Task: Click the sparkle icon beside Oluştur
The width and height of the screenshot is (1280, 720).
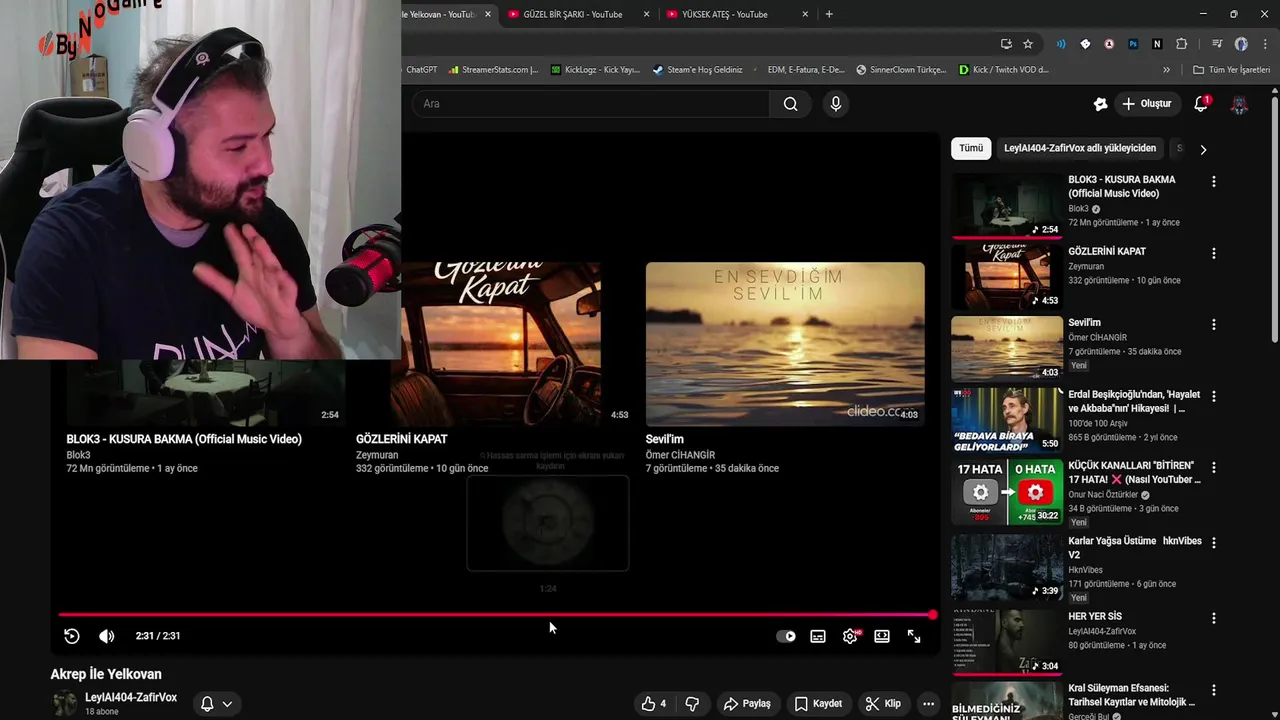Action: point(1101,104)
